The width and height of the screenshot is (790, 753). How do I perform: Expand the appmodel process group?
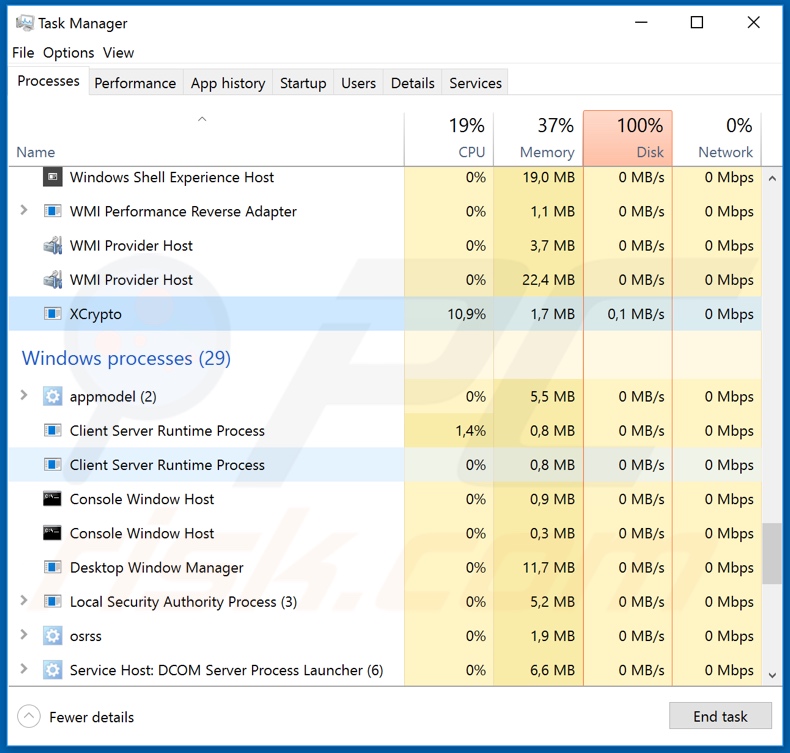click(24, 396)
